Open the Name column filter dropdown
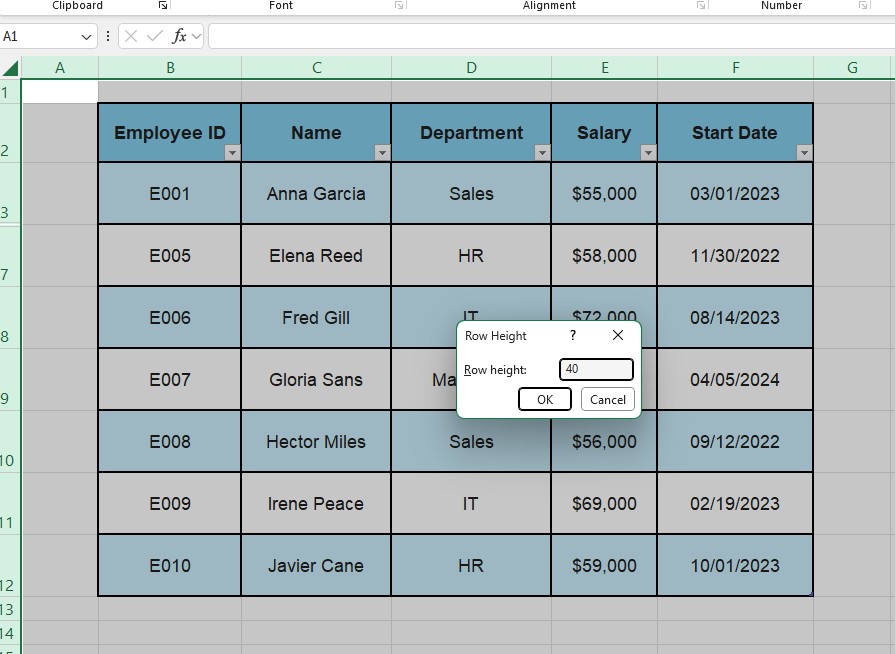This screenshot has width=895, height=654. click(382, 153)
